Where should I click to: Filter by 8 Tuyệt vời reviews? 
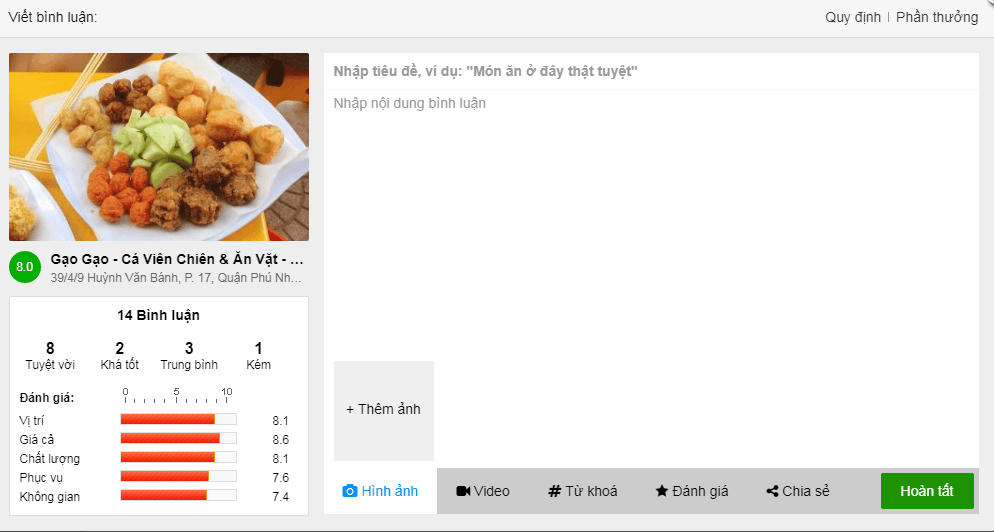pyautogui.click(x=50, y=356)
